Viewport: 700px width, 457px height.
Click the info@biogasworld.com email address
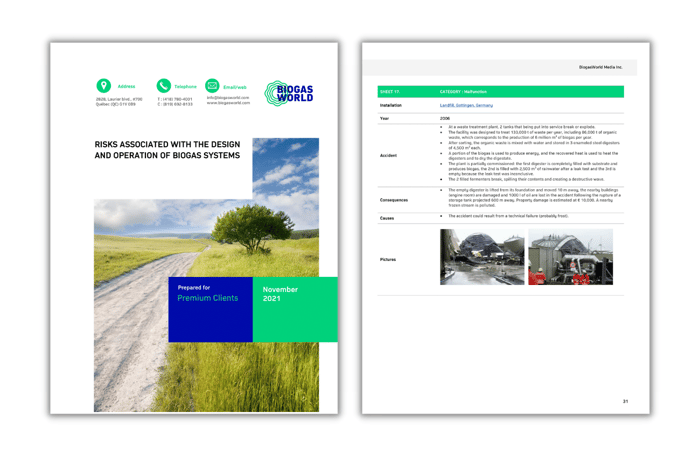[226, 98]
